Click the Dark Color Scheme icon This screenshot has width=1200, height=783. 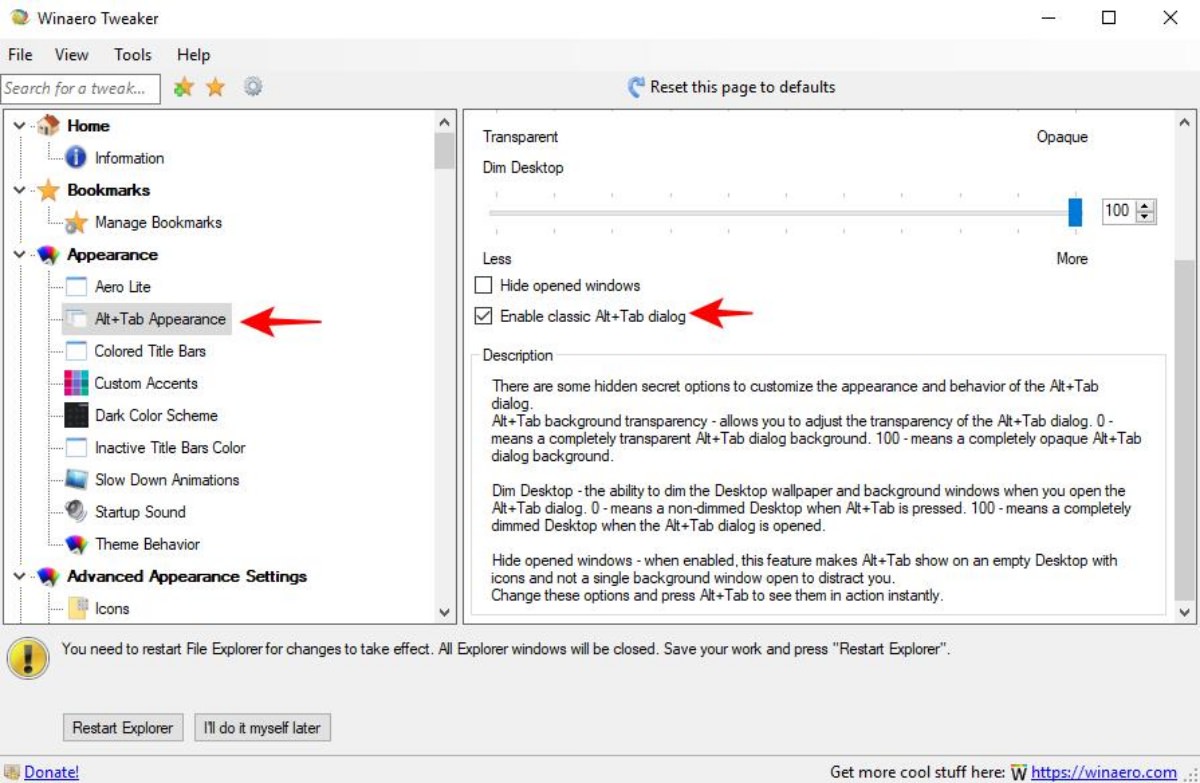[x=76, y=415]
